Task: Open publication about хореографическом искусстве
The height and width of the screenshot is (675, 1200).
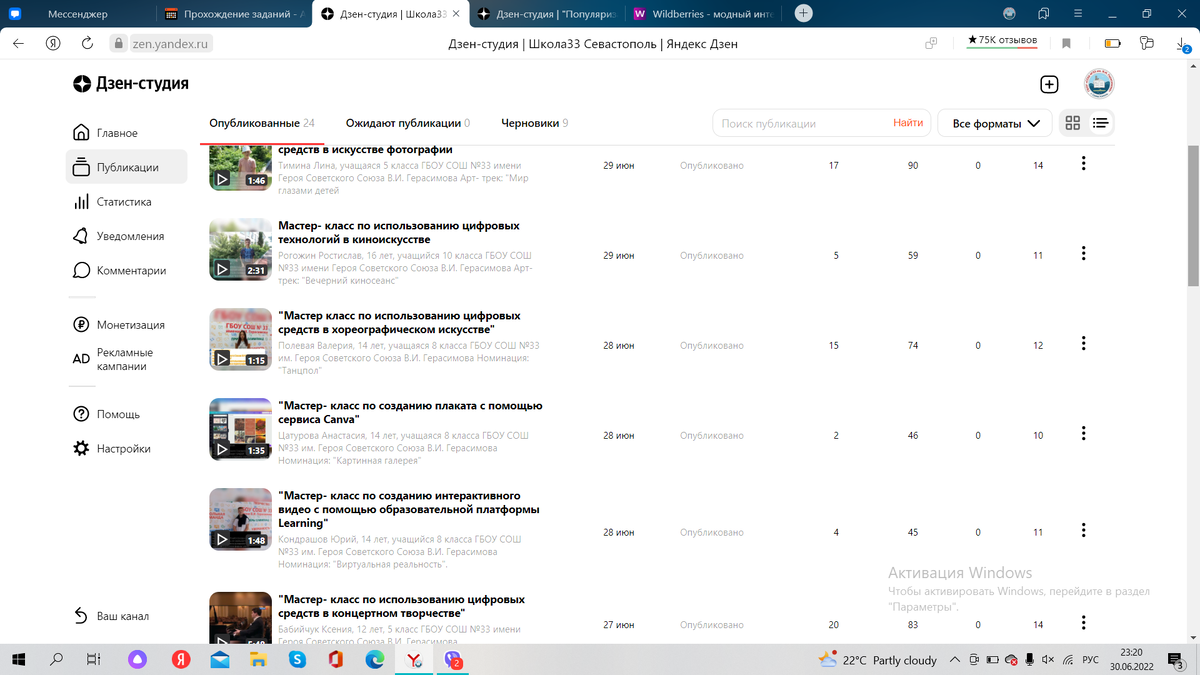Action: tap(400, 323)
